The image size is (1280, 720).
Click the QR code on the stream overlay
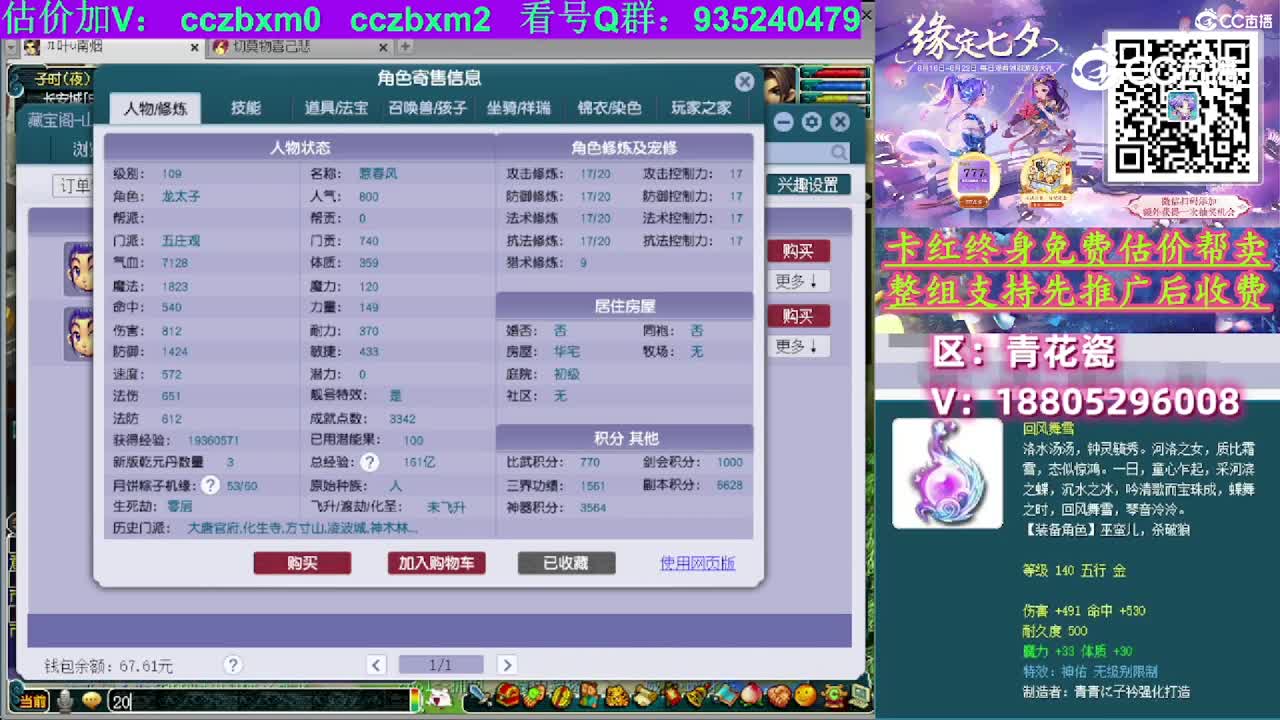(x=1183, y=105)
